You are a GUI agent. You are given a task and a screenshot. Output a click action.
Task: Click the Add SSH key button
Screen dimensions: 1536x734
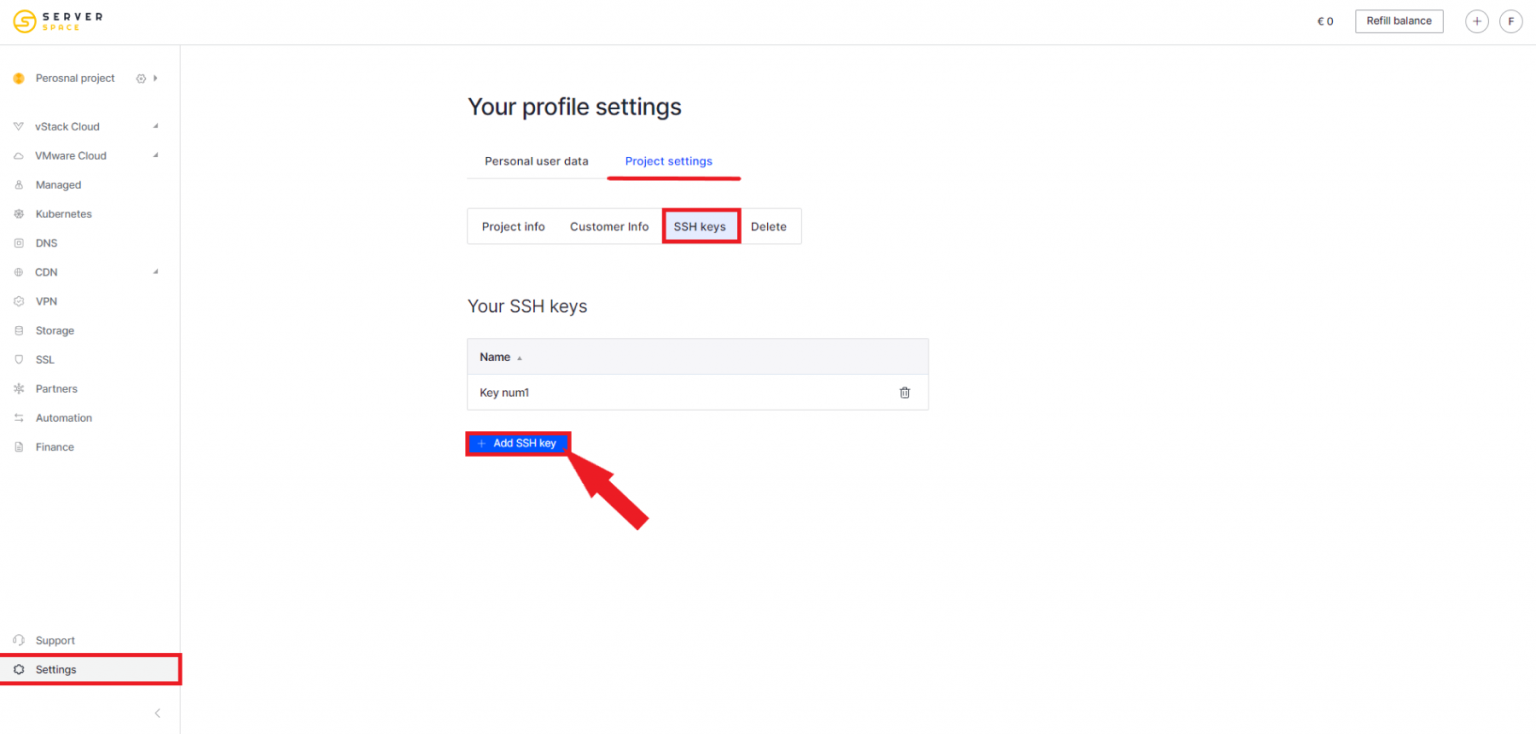(517, 443)
